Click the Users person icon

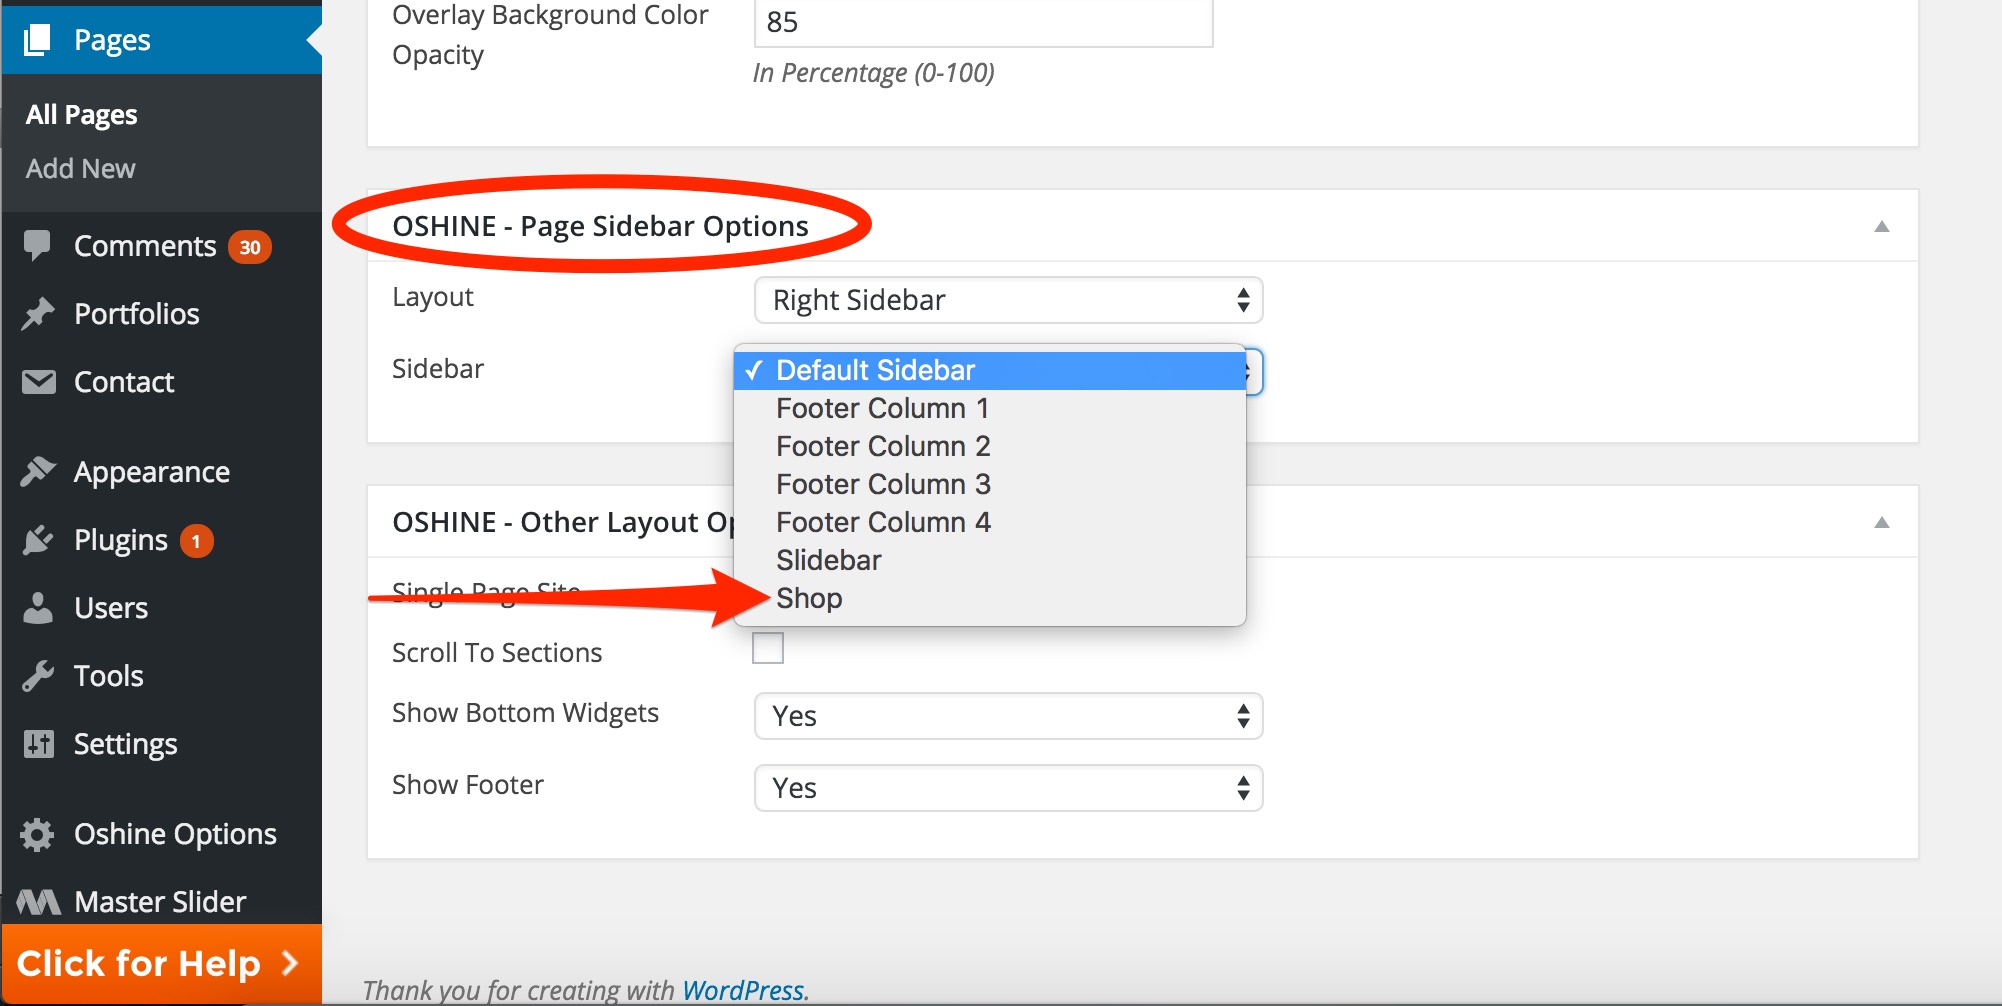(38, 607)
